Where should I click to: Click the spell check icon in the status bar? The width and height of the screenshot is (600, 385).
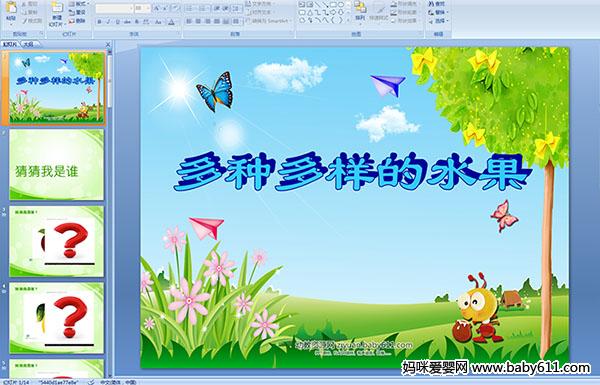point(91,382)
